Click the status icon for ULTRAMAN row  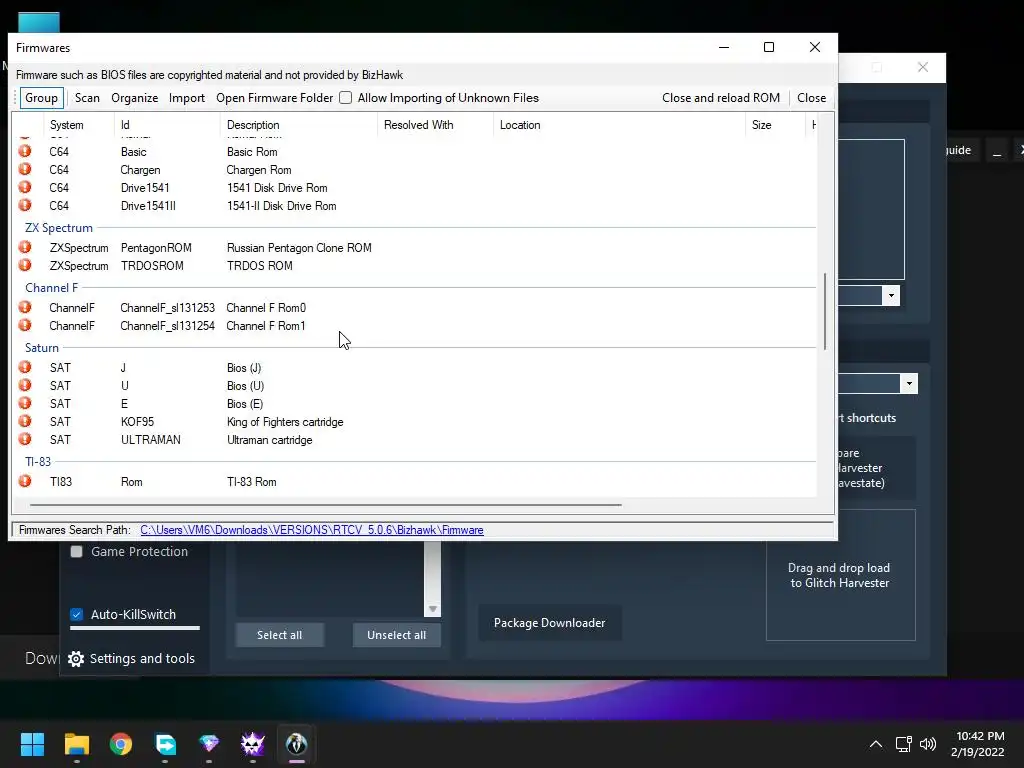(x=25, y=440)
